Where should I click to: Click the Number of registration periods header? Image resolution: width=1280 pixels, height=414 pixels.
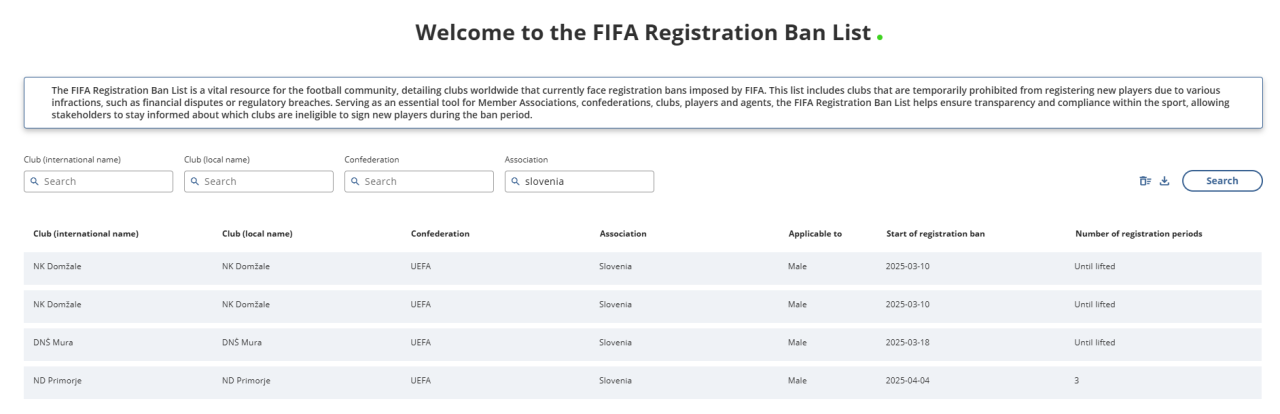point(1137,234)
